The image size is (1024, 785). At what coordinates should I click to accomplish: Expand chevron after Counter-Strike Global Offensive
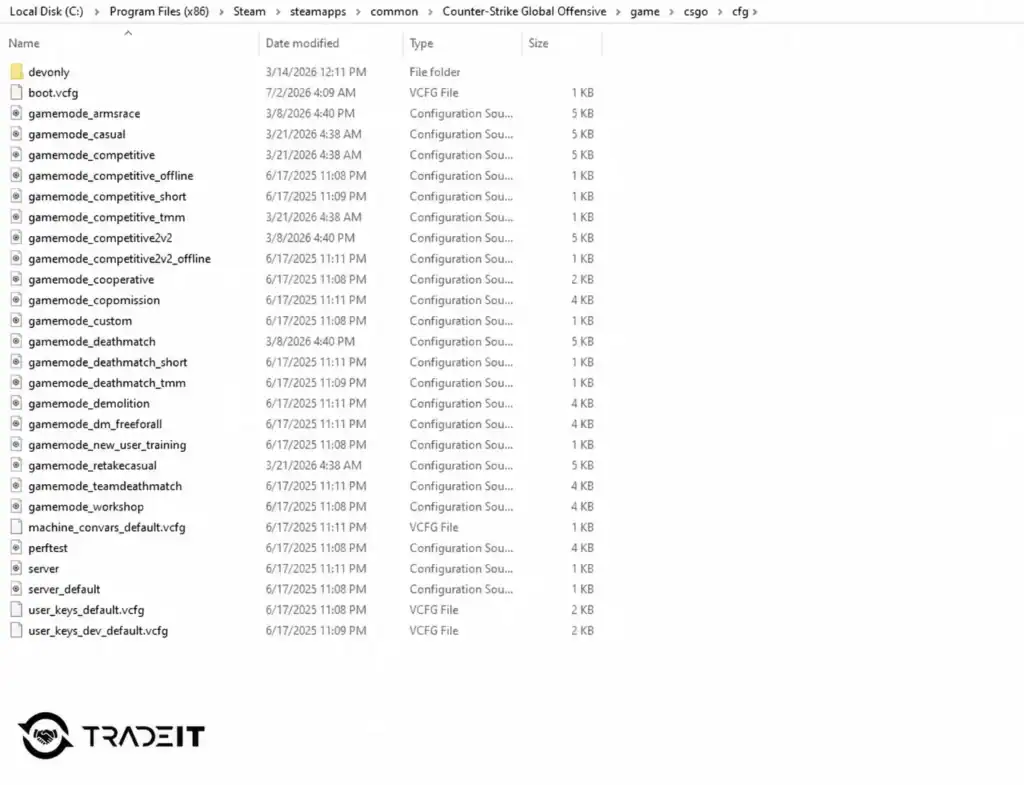pos(618,12)
